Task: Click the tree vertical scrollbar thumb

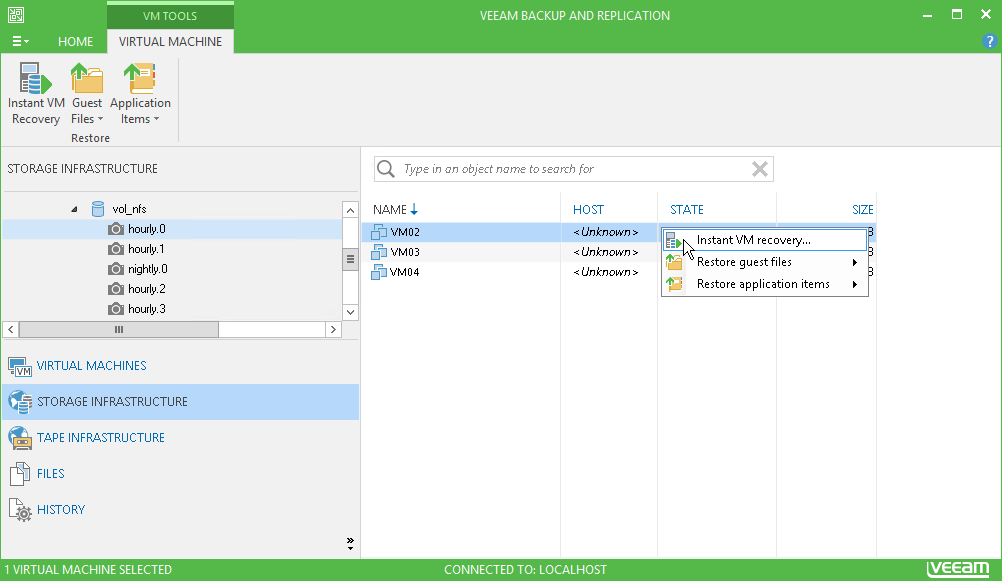Action: (350, 260)
